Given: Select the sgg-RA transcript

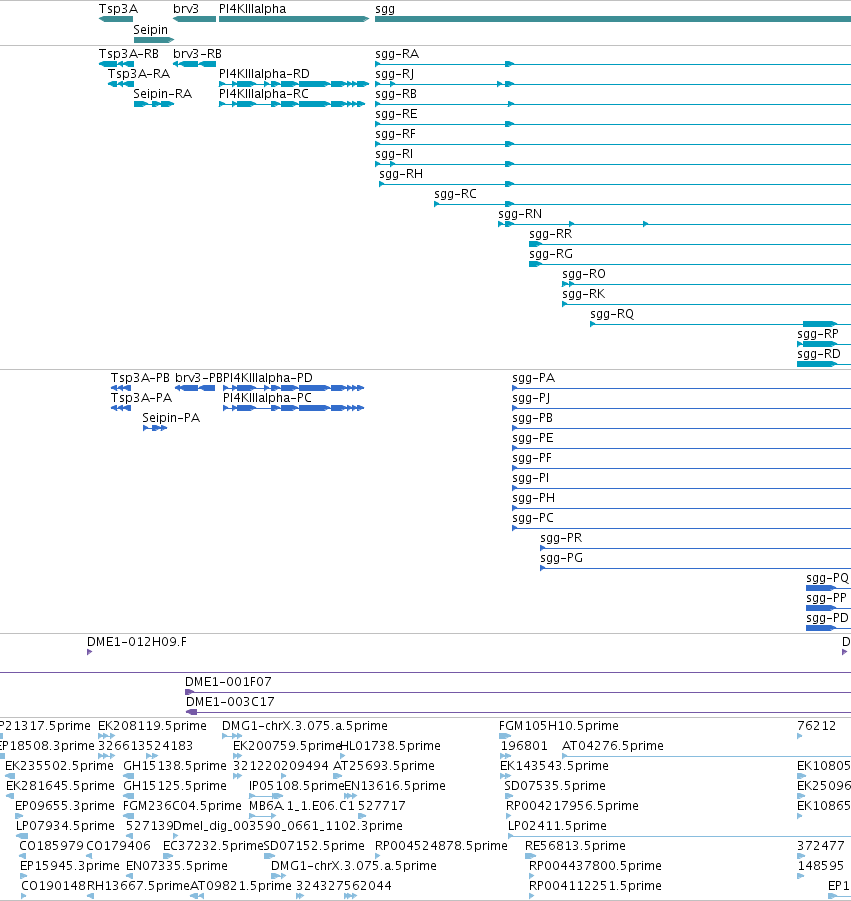Looking at the screenshot, I should (613, 64).
